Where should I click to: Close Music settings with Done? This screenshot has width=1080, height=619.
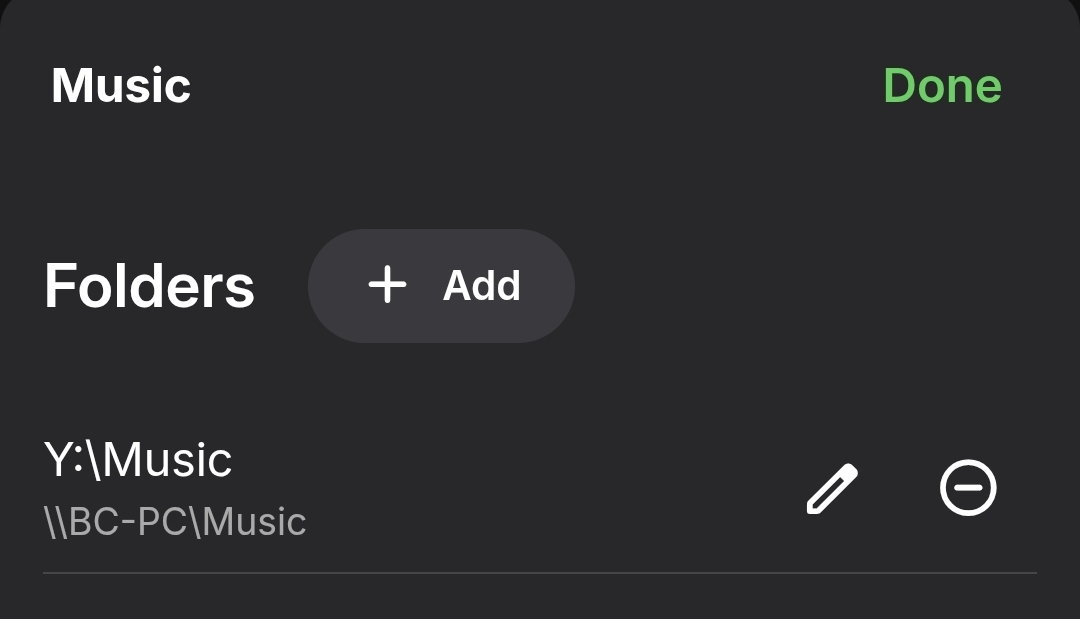pos(942,85)
